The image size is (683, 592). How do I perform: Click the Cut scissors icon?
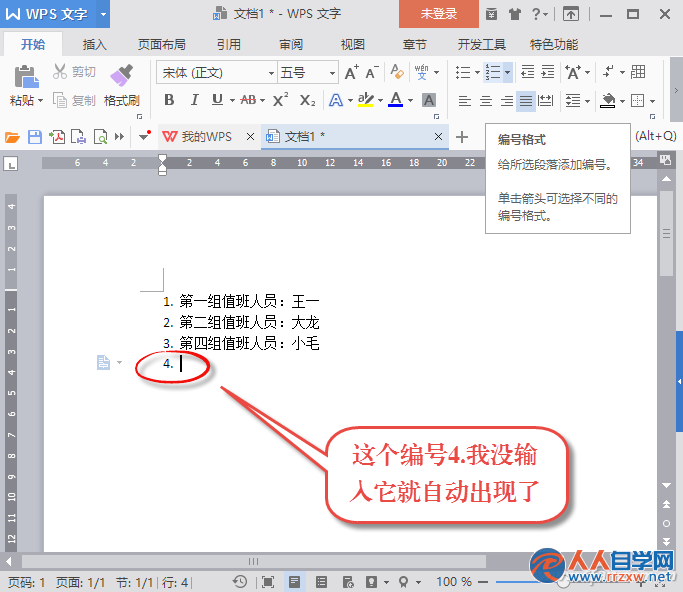[x=60, y=71]
